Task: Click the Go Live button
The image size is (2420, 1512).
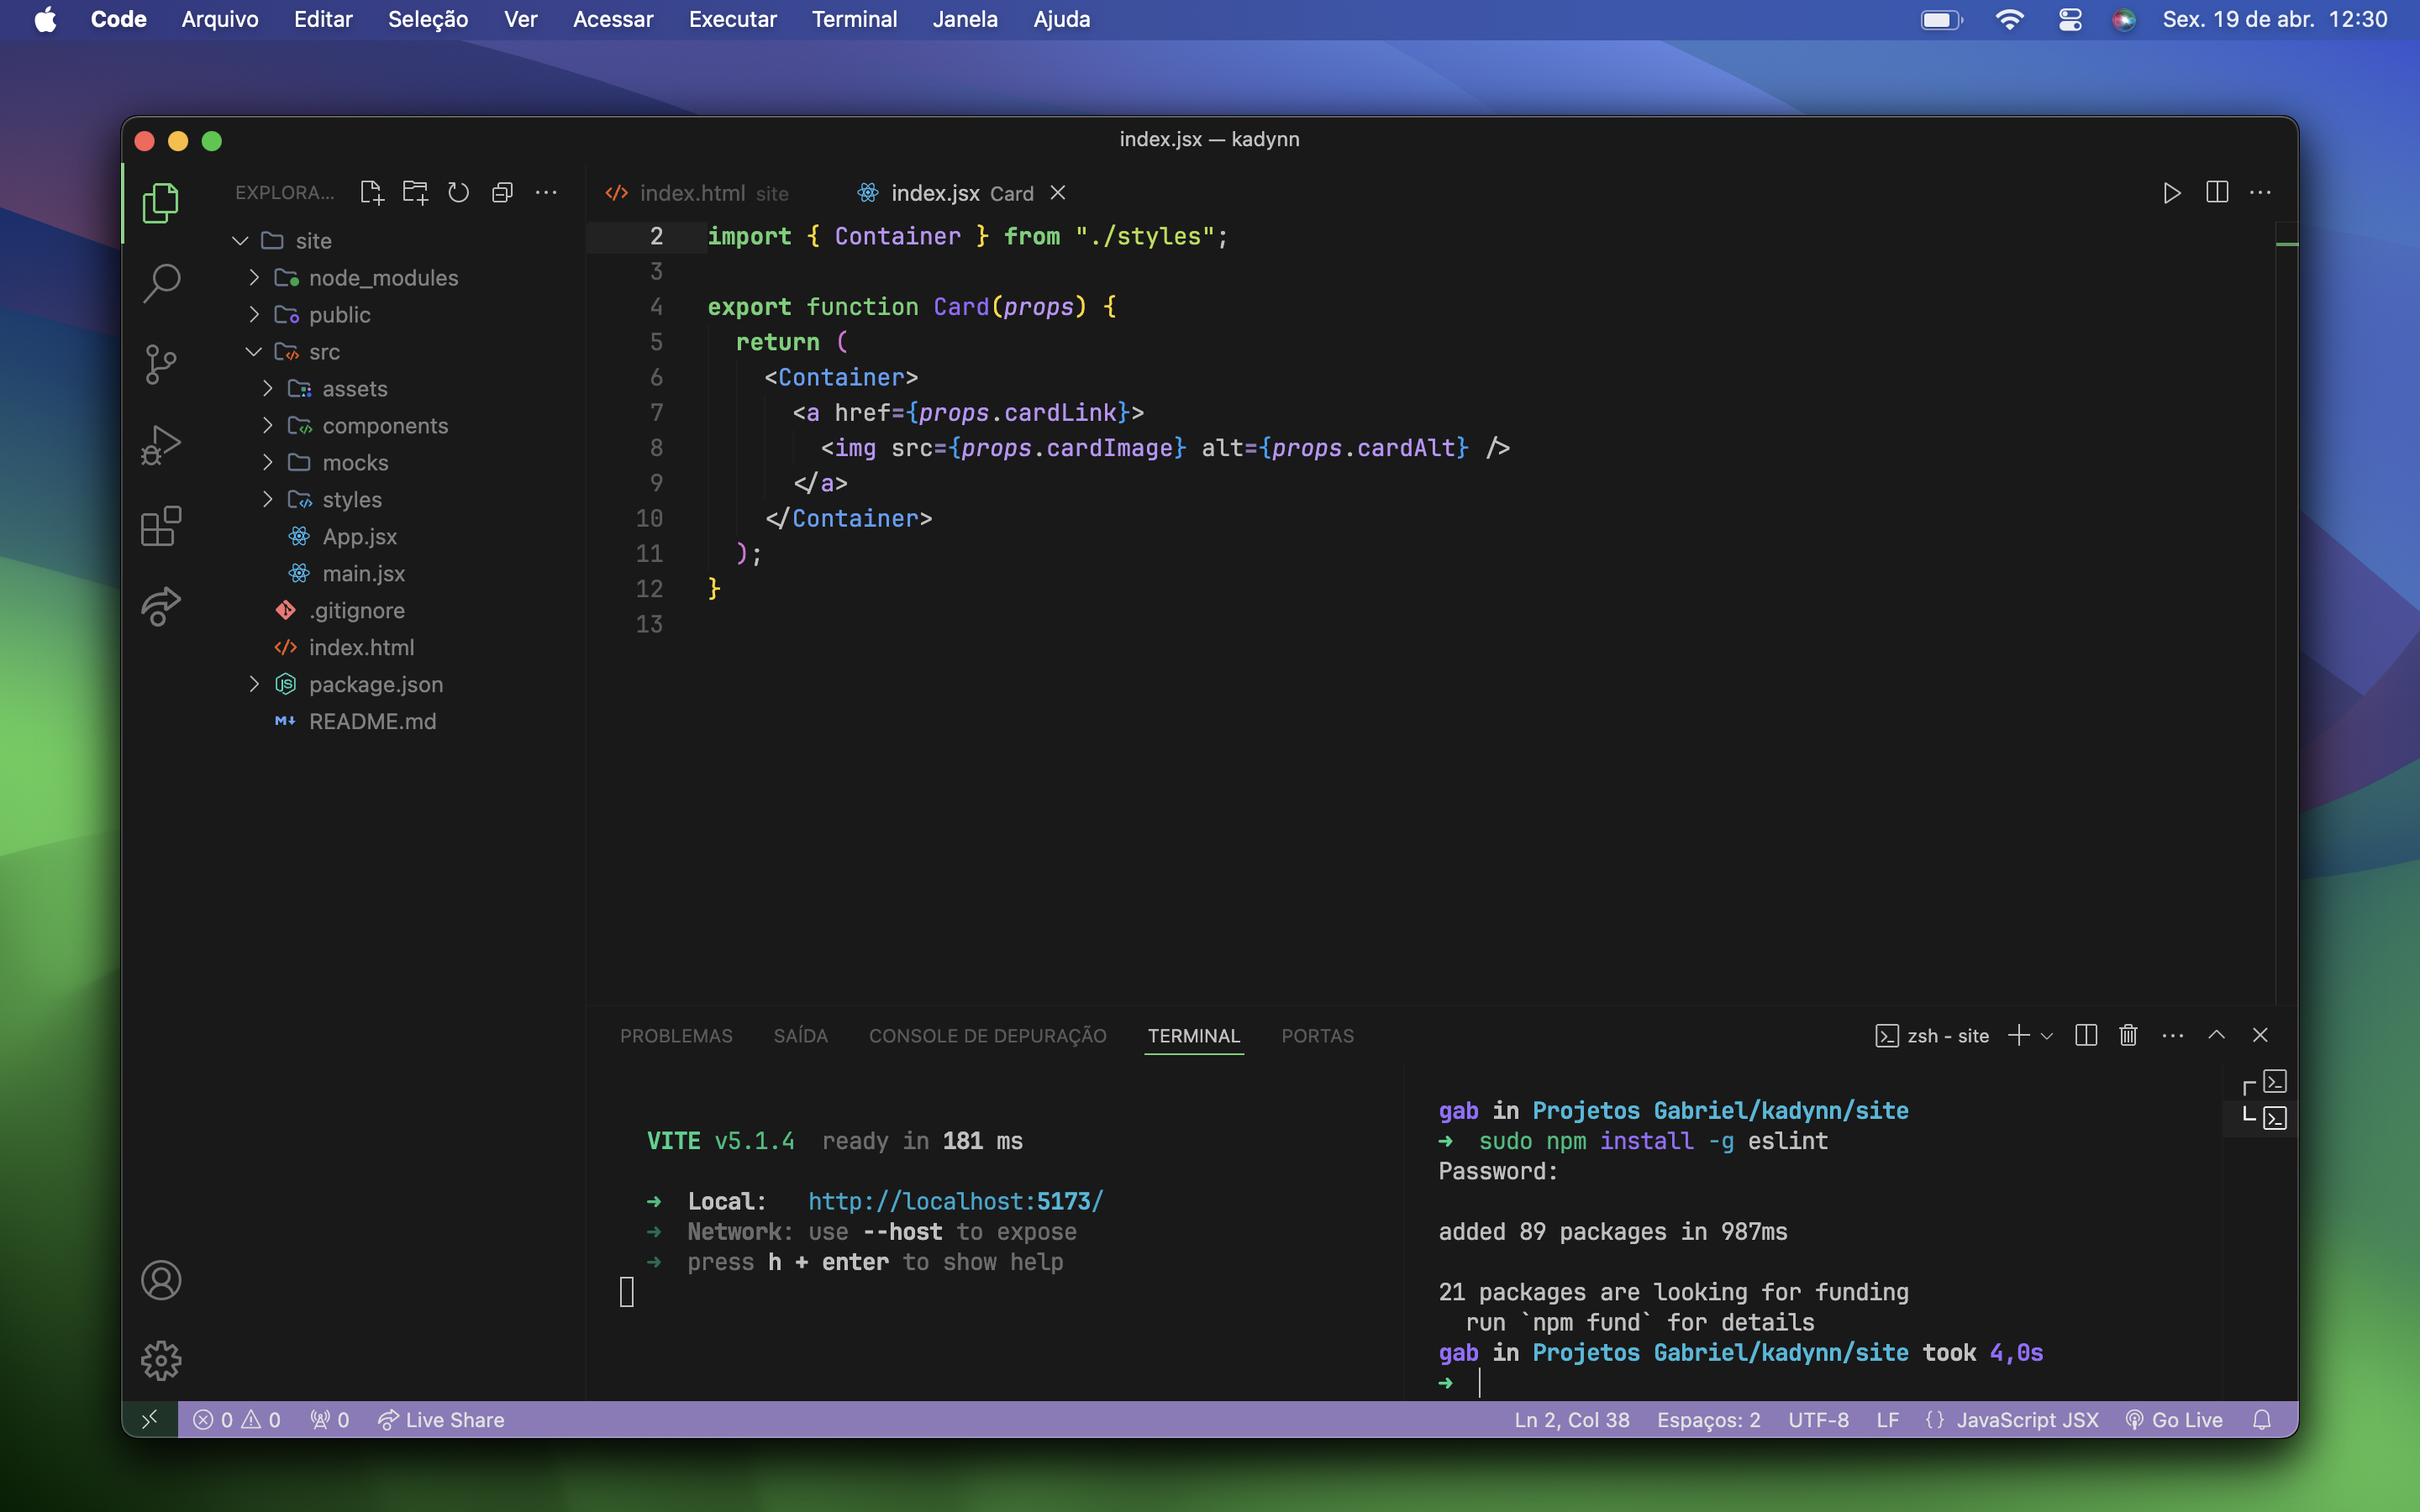Action: point(2174,1420)
